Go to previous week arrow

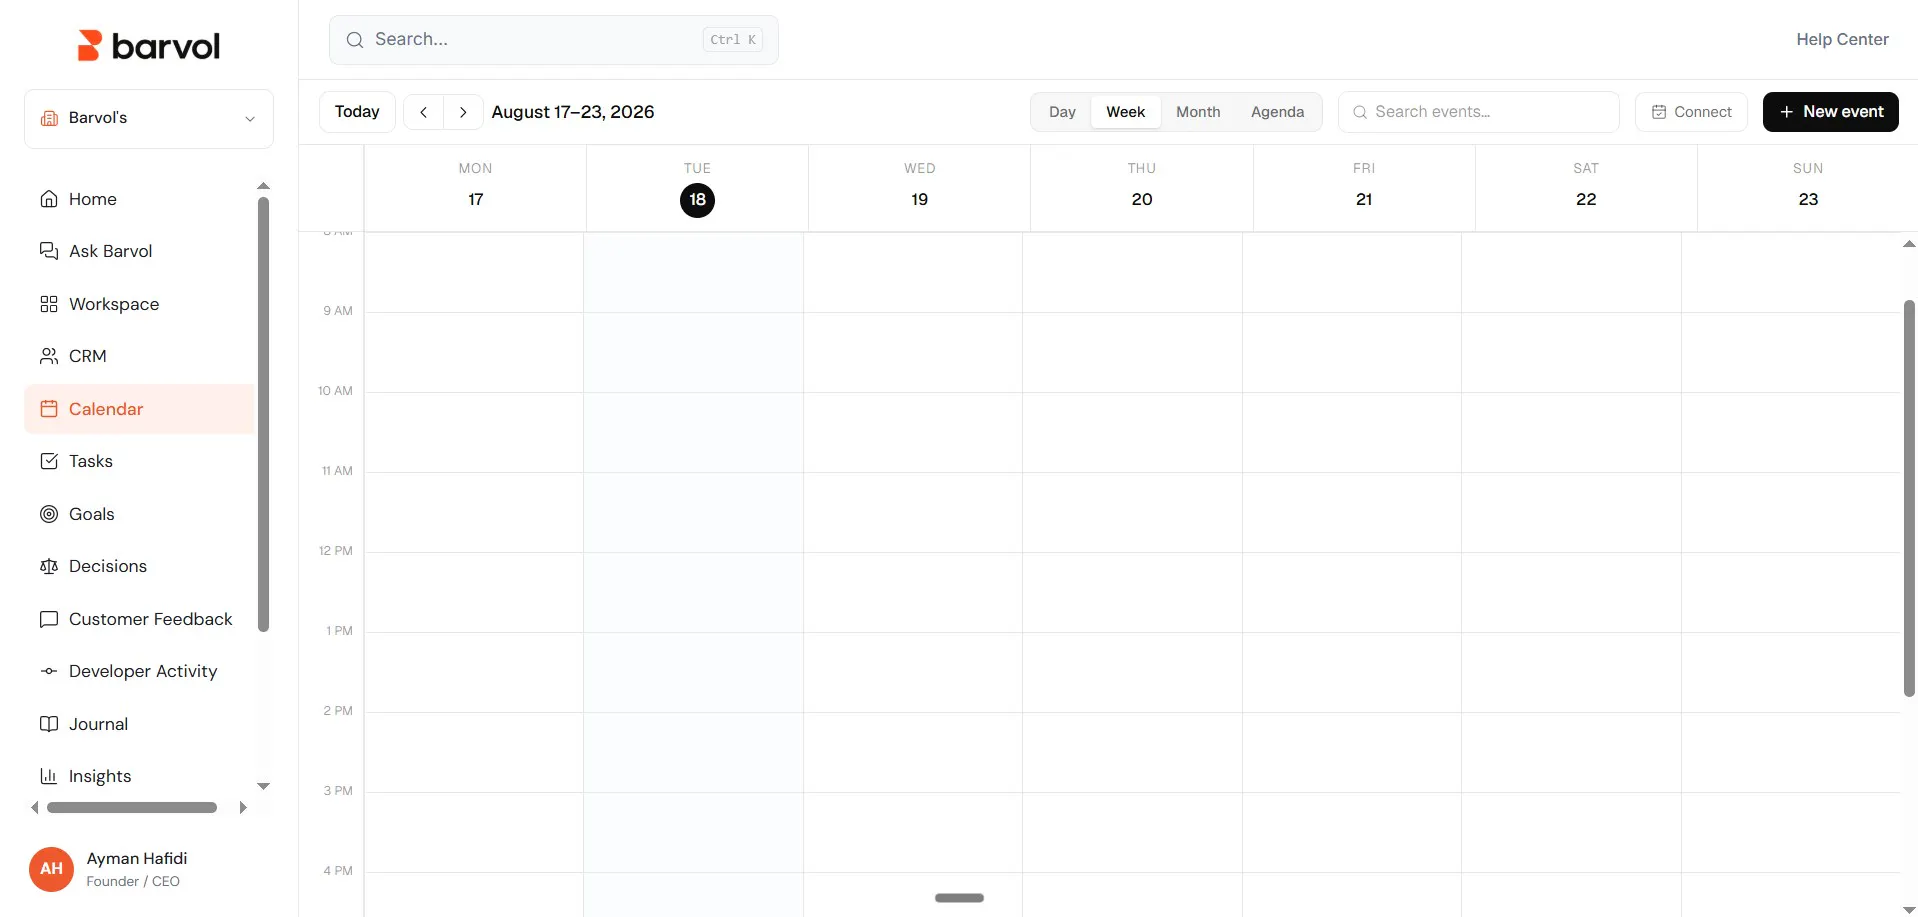[x=424, y=112]
